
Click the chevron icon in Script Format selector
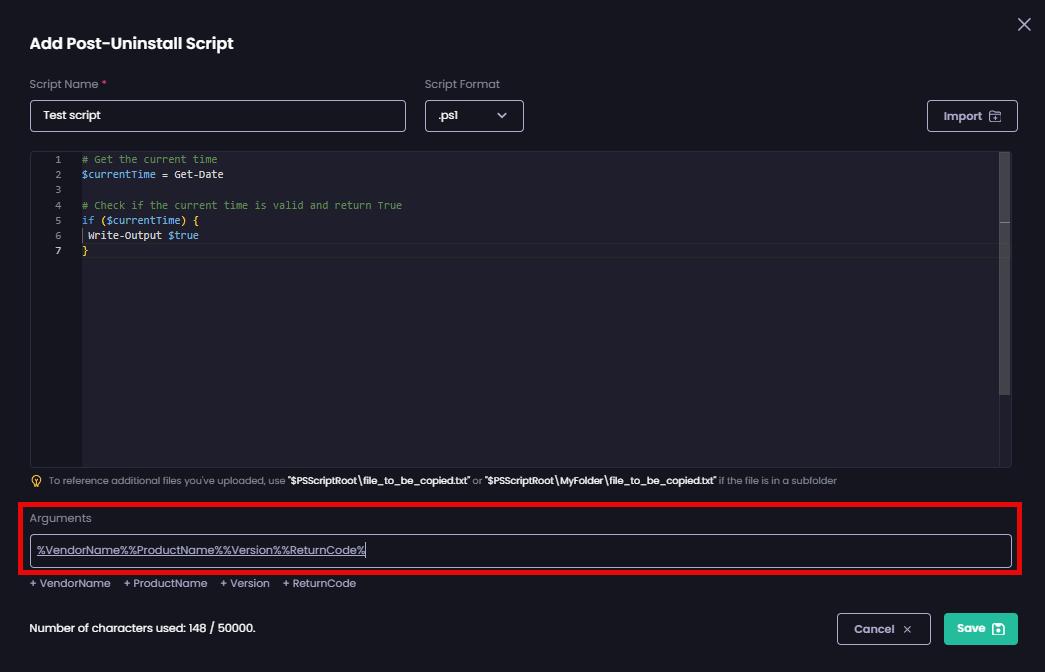[x=502, y=115]
